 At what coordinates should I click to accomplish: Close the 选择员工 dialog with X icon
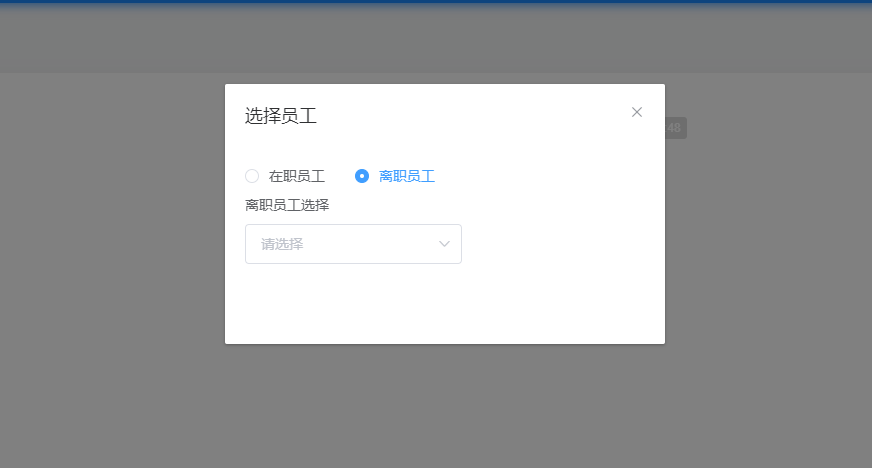637,112
